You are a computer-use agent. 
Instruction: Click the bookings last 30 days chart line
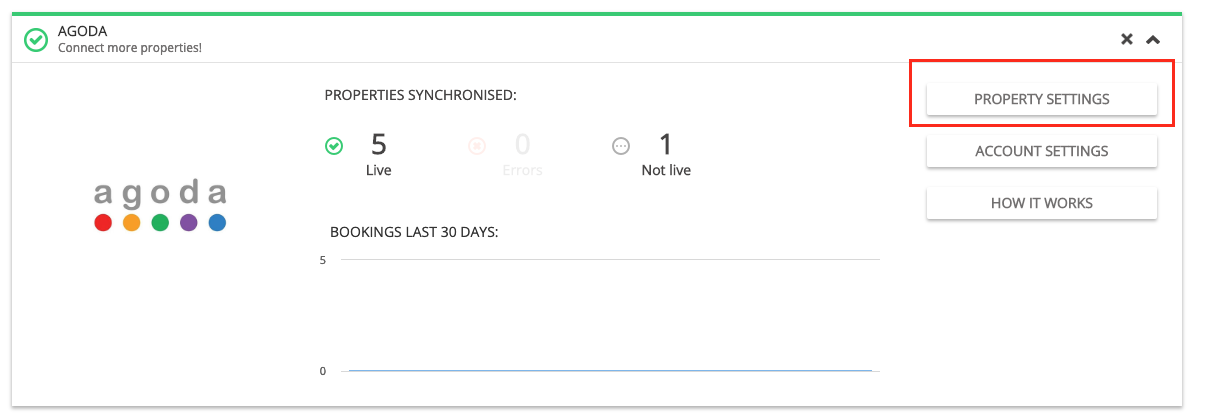(610, 371)
